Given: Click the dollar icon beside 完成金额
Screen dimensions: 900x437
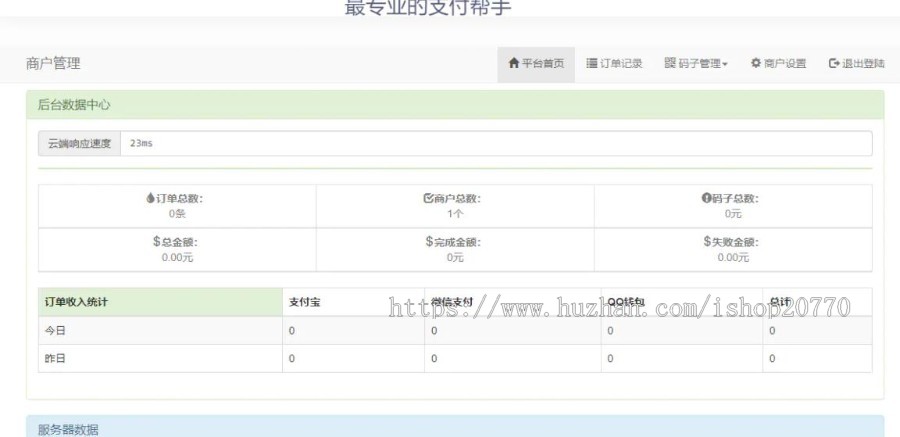Looking at the screenshot, I should click(x=429, y=242).
